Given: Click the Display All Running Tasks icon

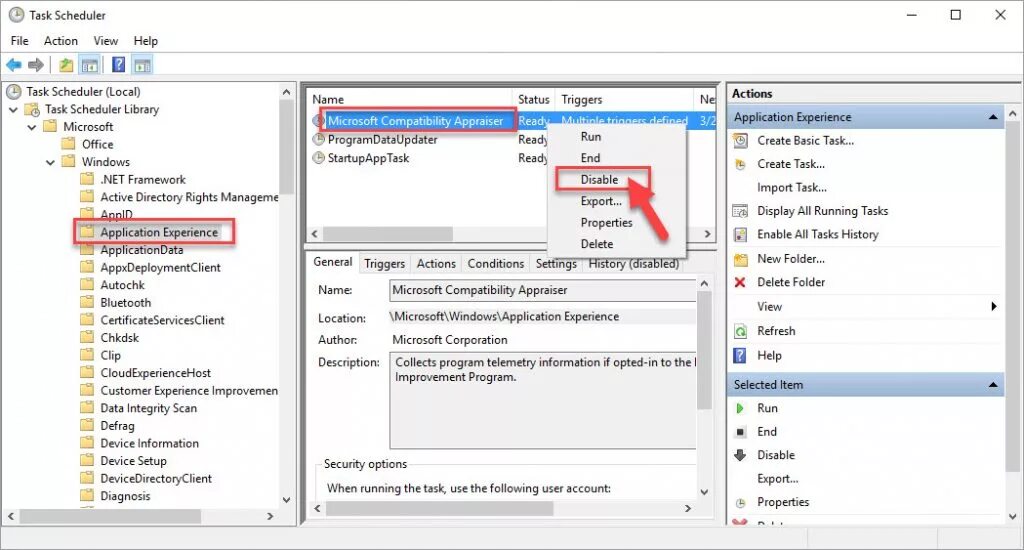Looking at the screenshot, I should [x=740, y=211].
